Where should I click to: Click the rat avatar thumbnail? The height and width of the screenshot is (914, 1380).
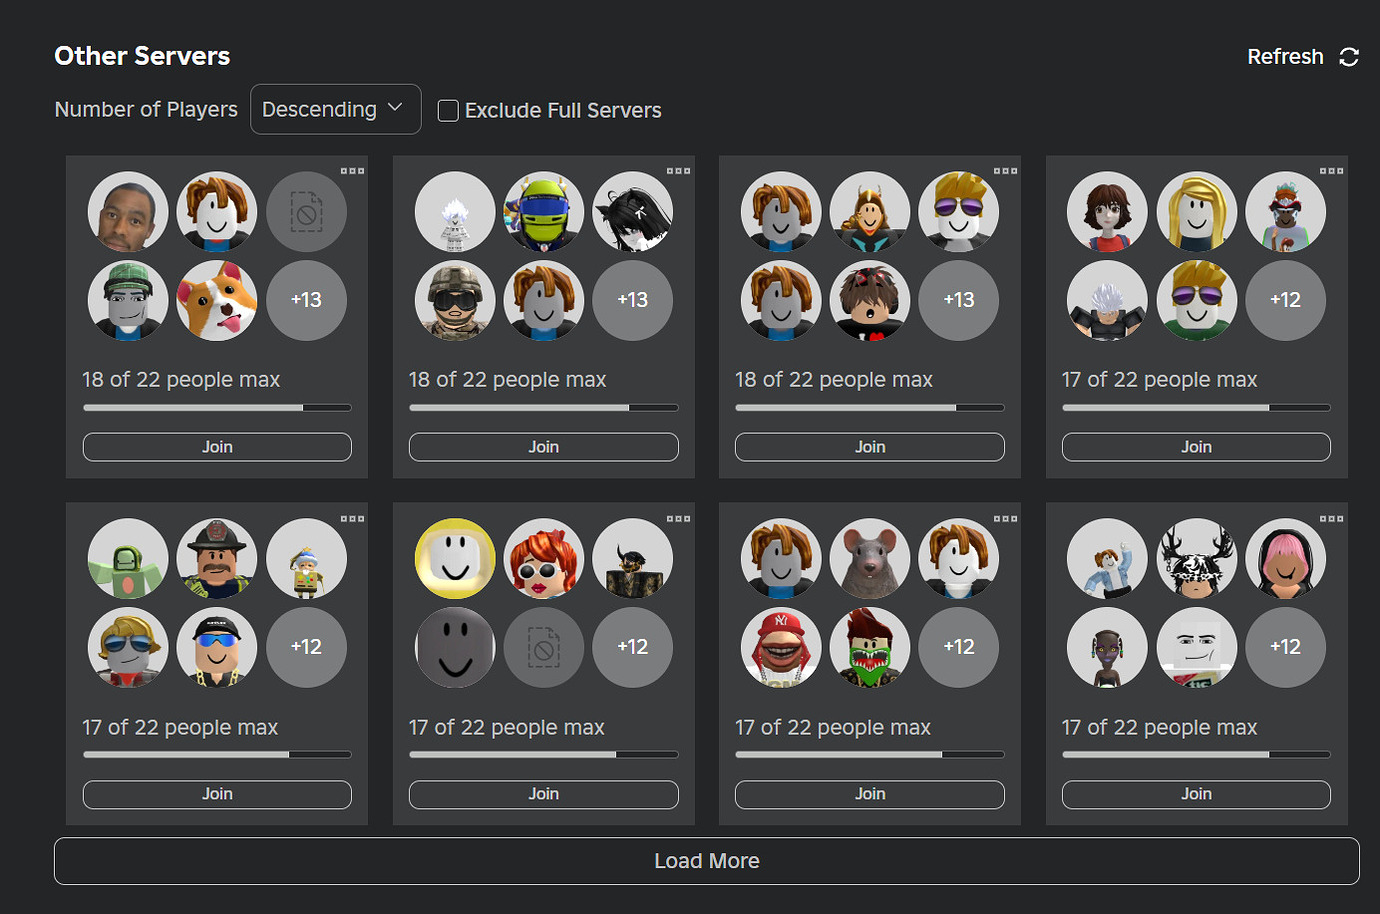tap(869, 558)
